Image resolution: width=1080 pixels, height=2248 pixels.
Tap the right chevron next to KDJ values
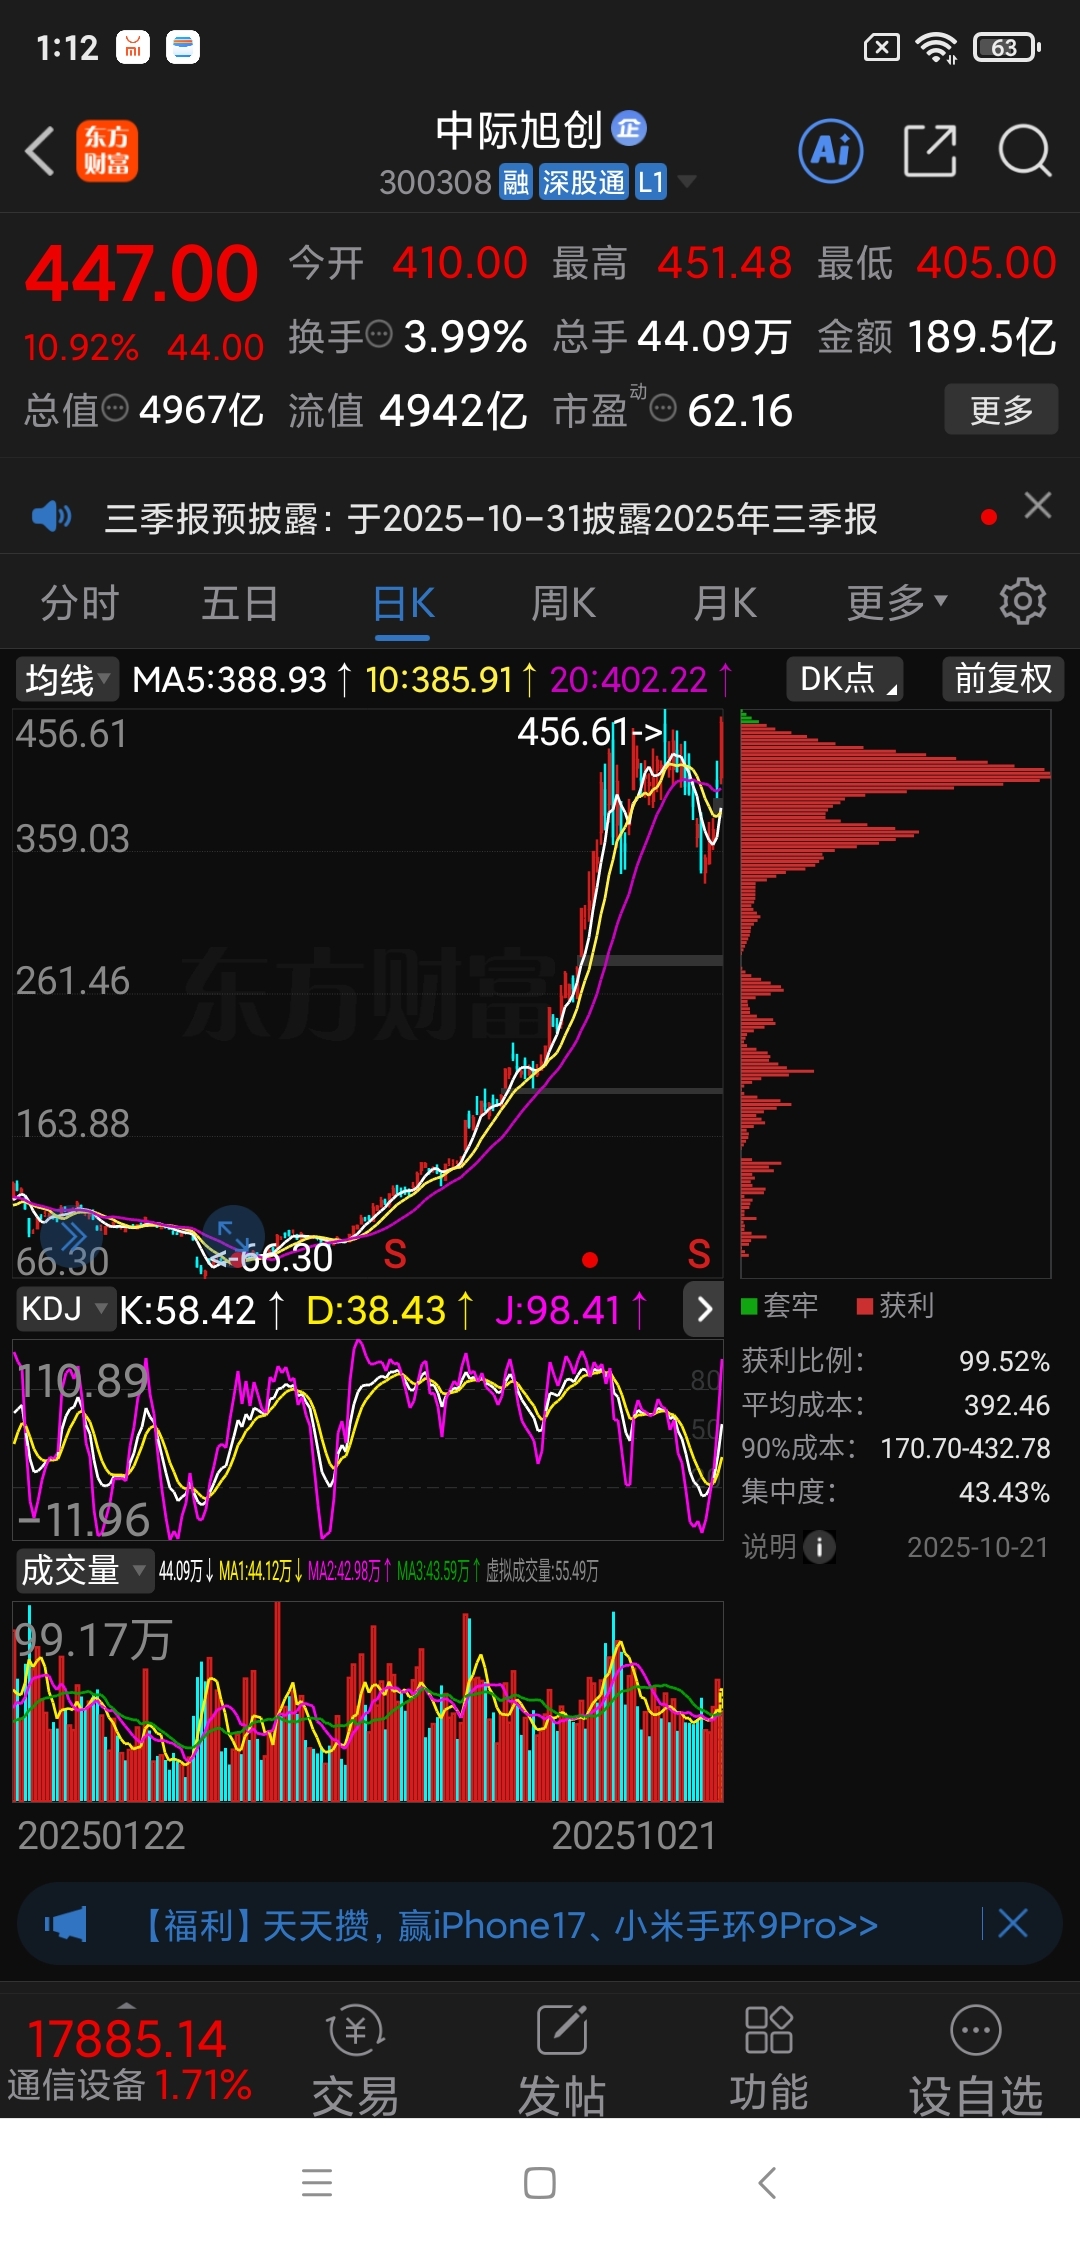pos(704,1309)
